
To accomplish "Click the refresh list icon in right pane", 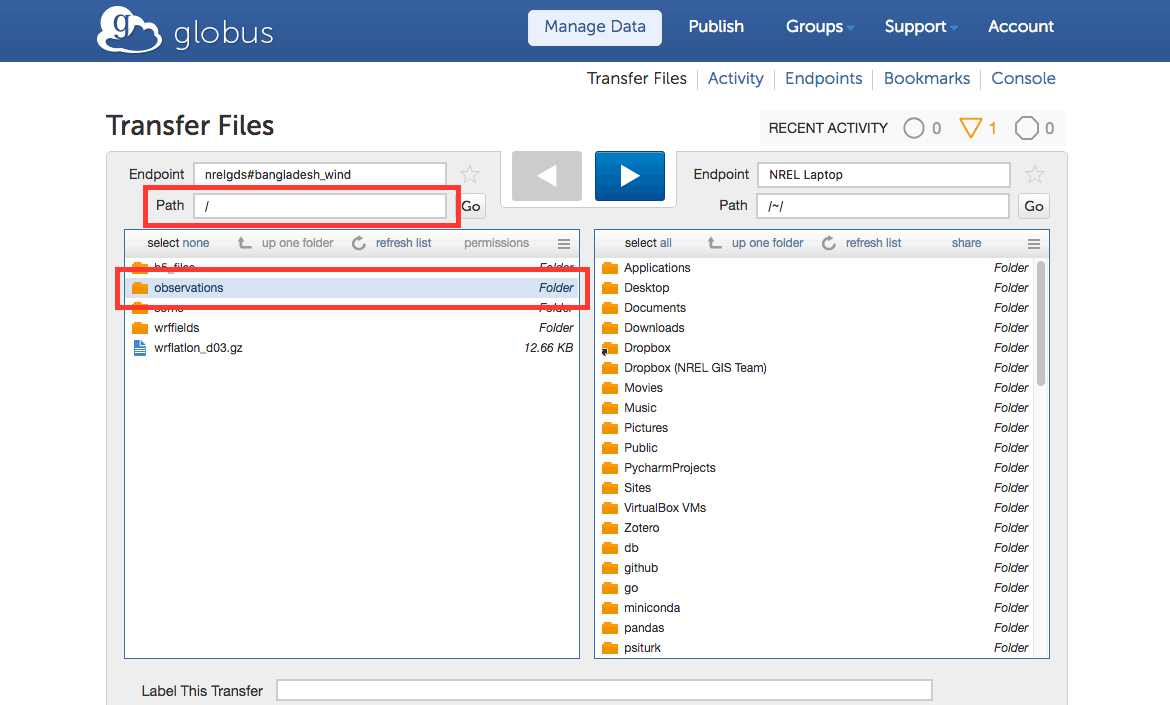I will [x=829, y=243].
